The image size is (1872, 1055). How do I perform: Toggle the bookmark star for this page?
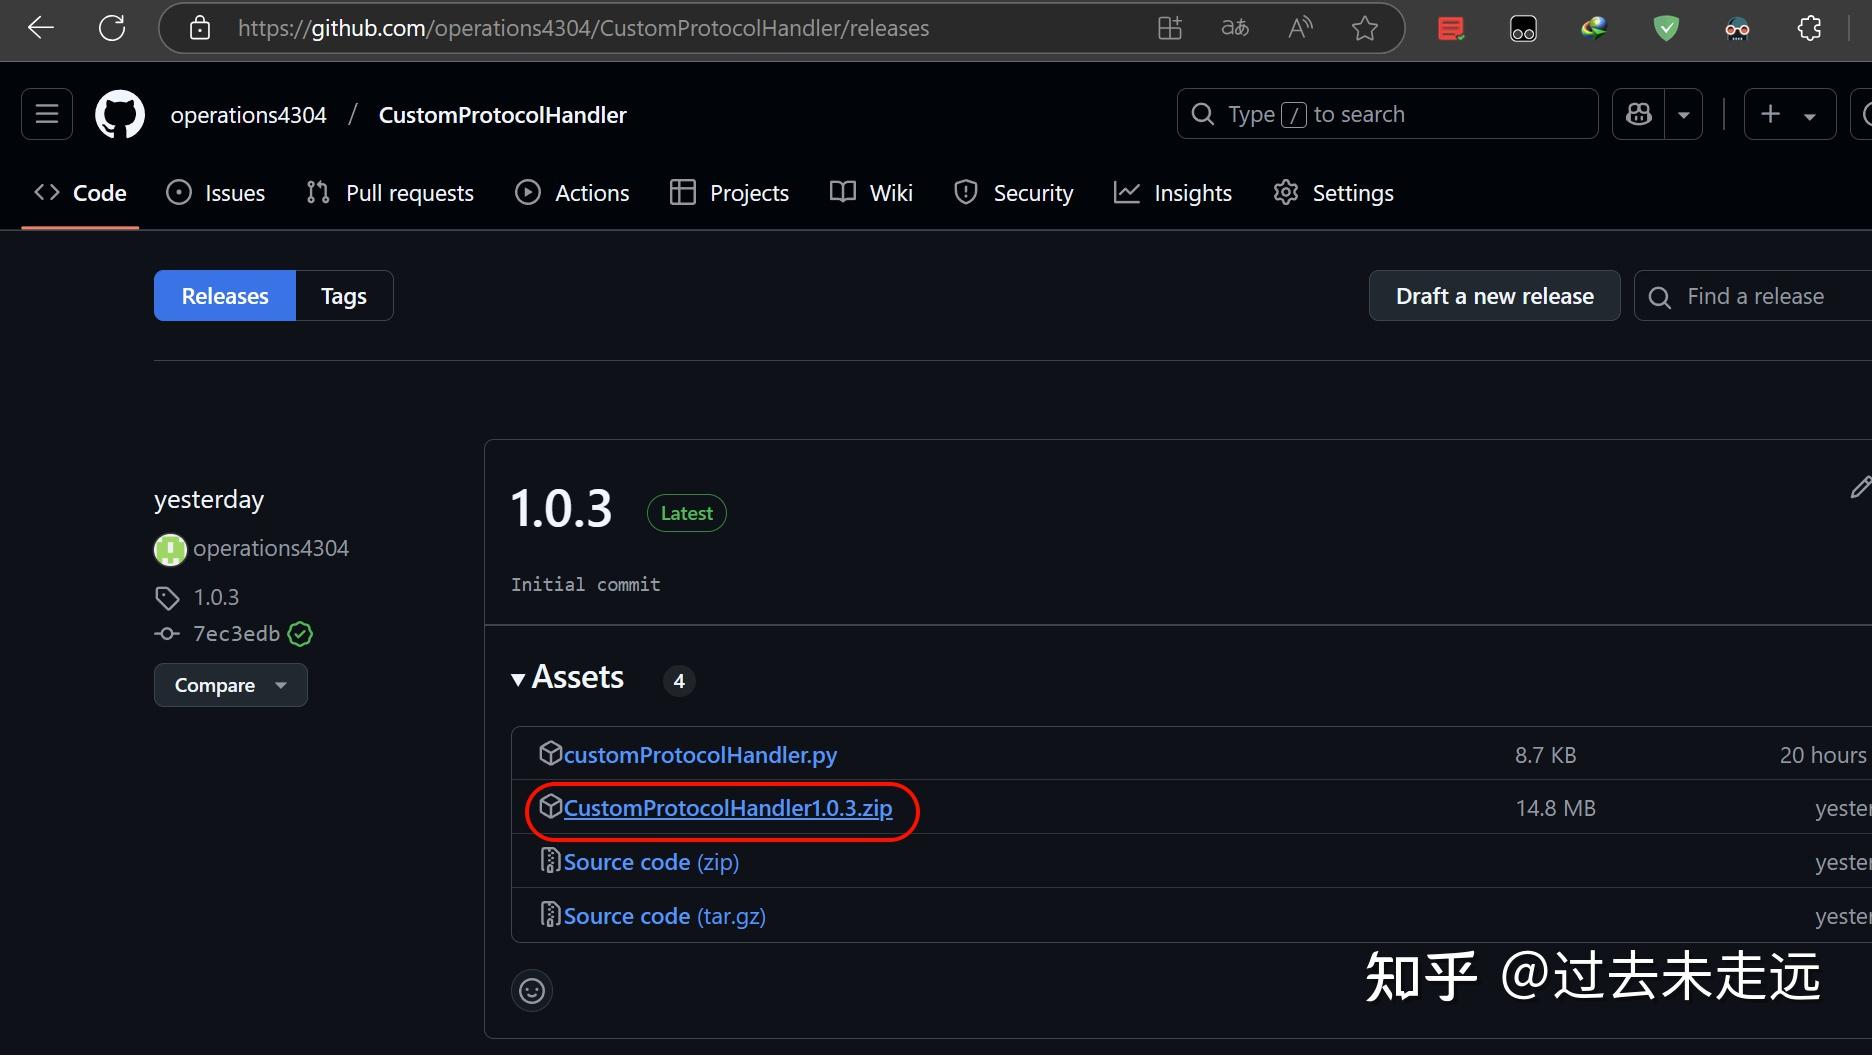click(x=1365, y=28)
